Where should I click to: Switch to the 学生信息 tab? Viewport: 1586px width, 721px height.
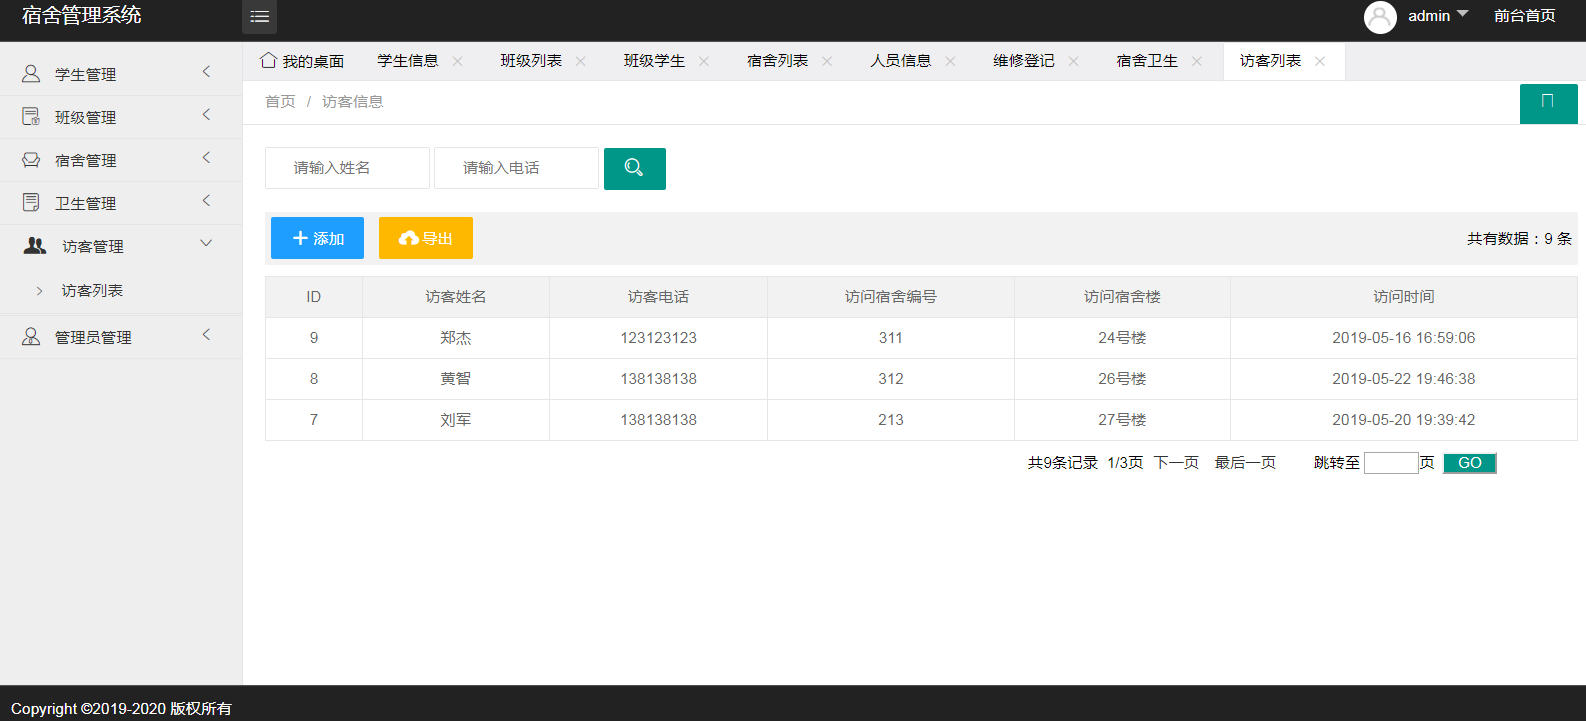(x=408, y=61)
